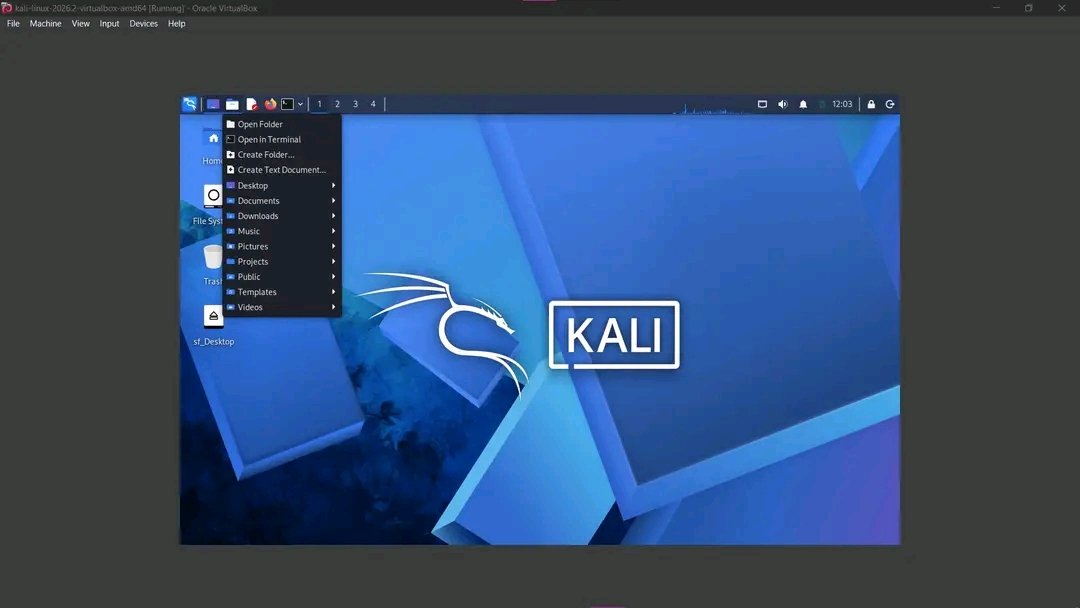Screen dimensions: 1080x608
Task: Open VirtualBox Machine menu
Action: point(45,23)
